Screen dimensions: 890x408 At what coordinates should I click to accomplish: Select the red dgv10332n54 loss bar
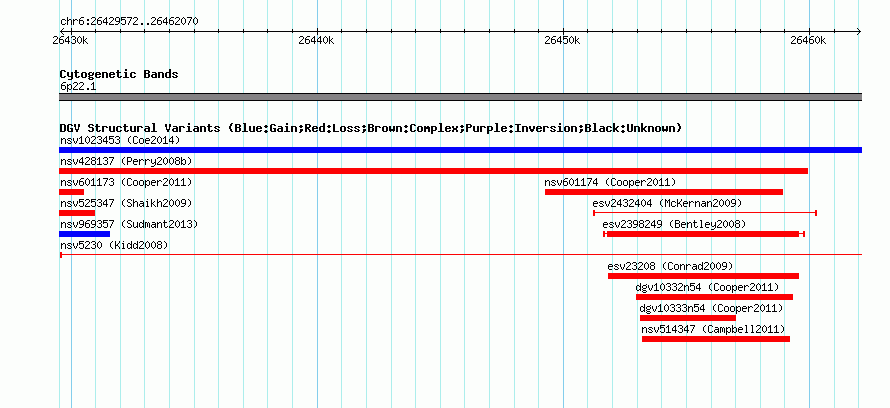click(x=714, y=297)
